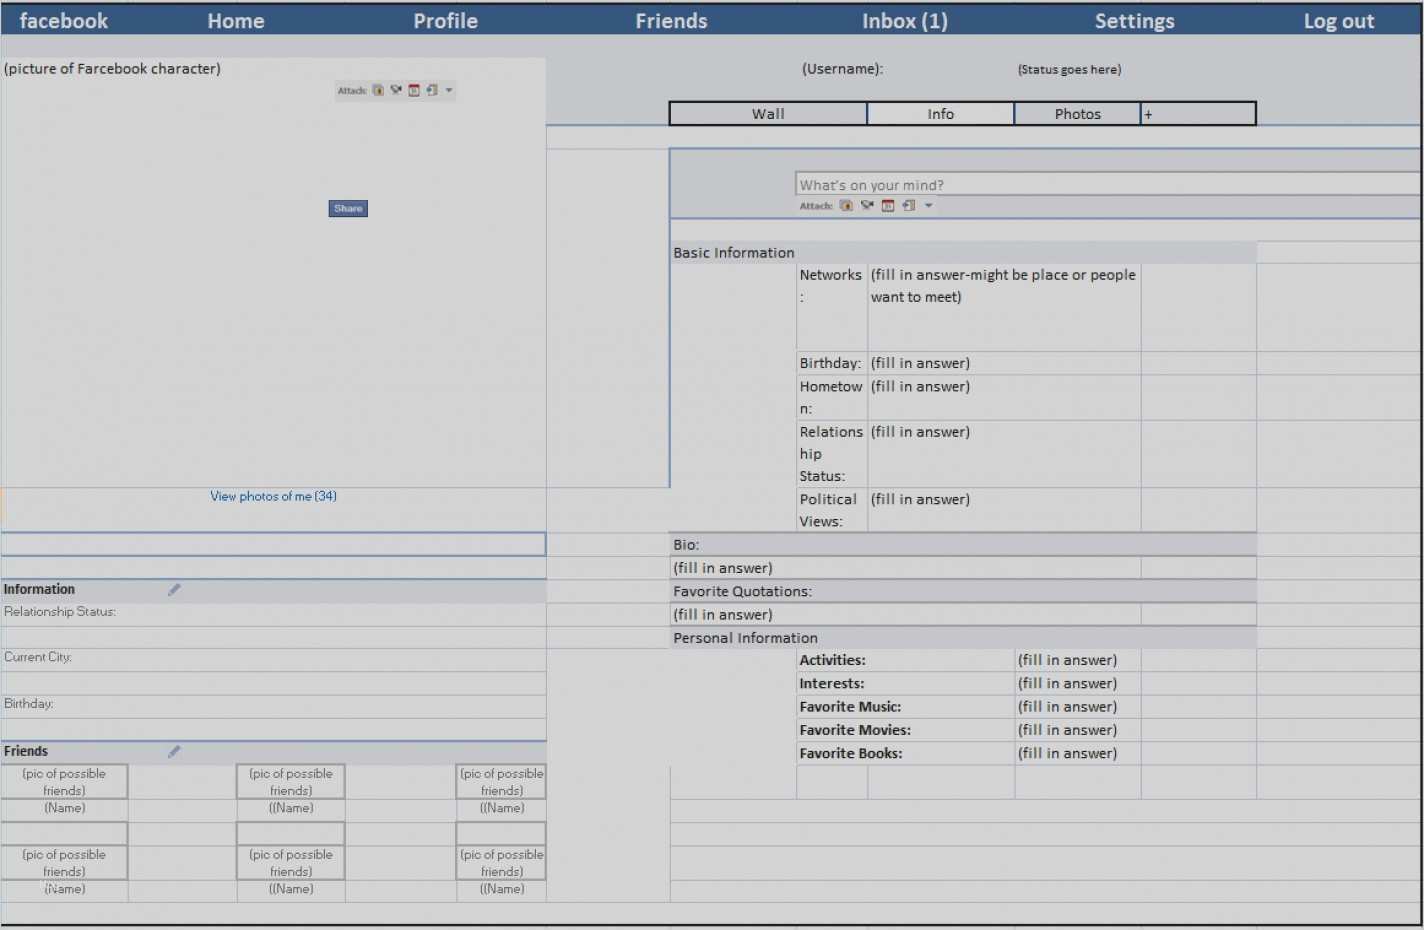Open the Photos tab
1424x930 pixels.
click(x=1077, y=114)
